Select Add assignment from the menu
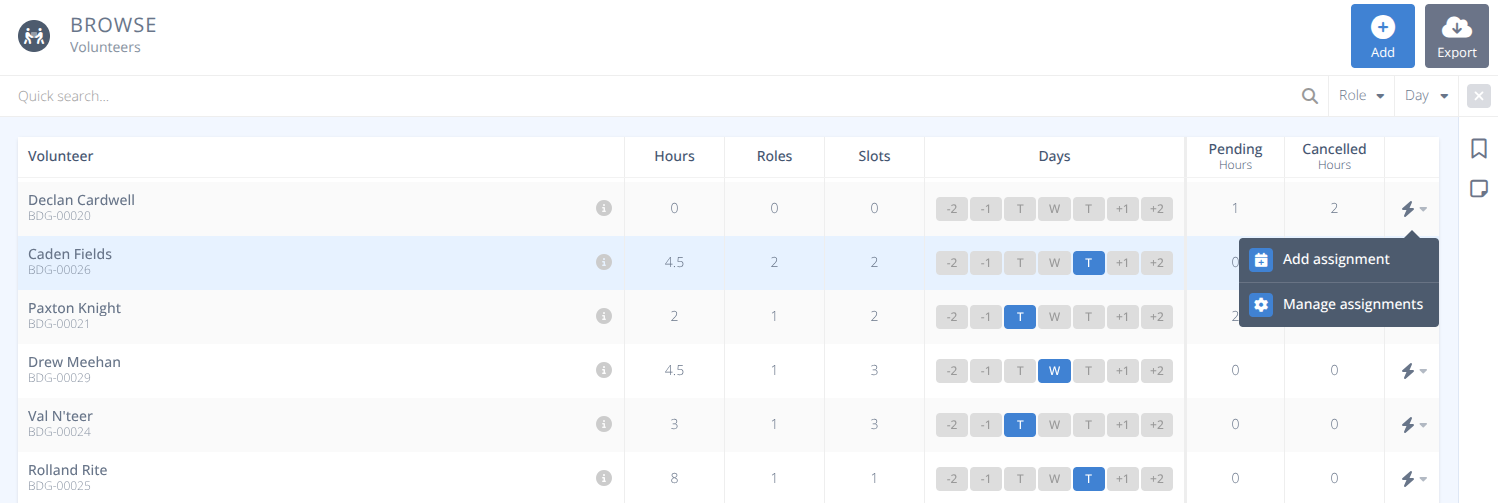The image size is (1498, 503). tap(1336, 260)
